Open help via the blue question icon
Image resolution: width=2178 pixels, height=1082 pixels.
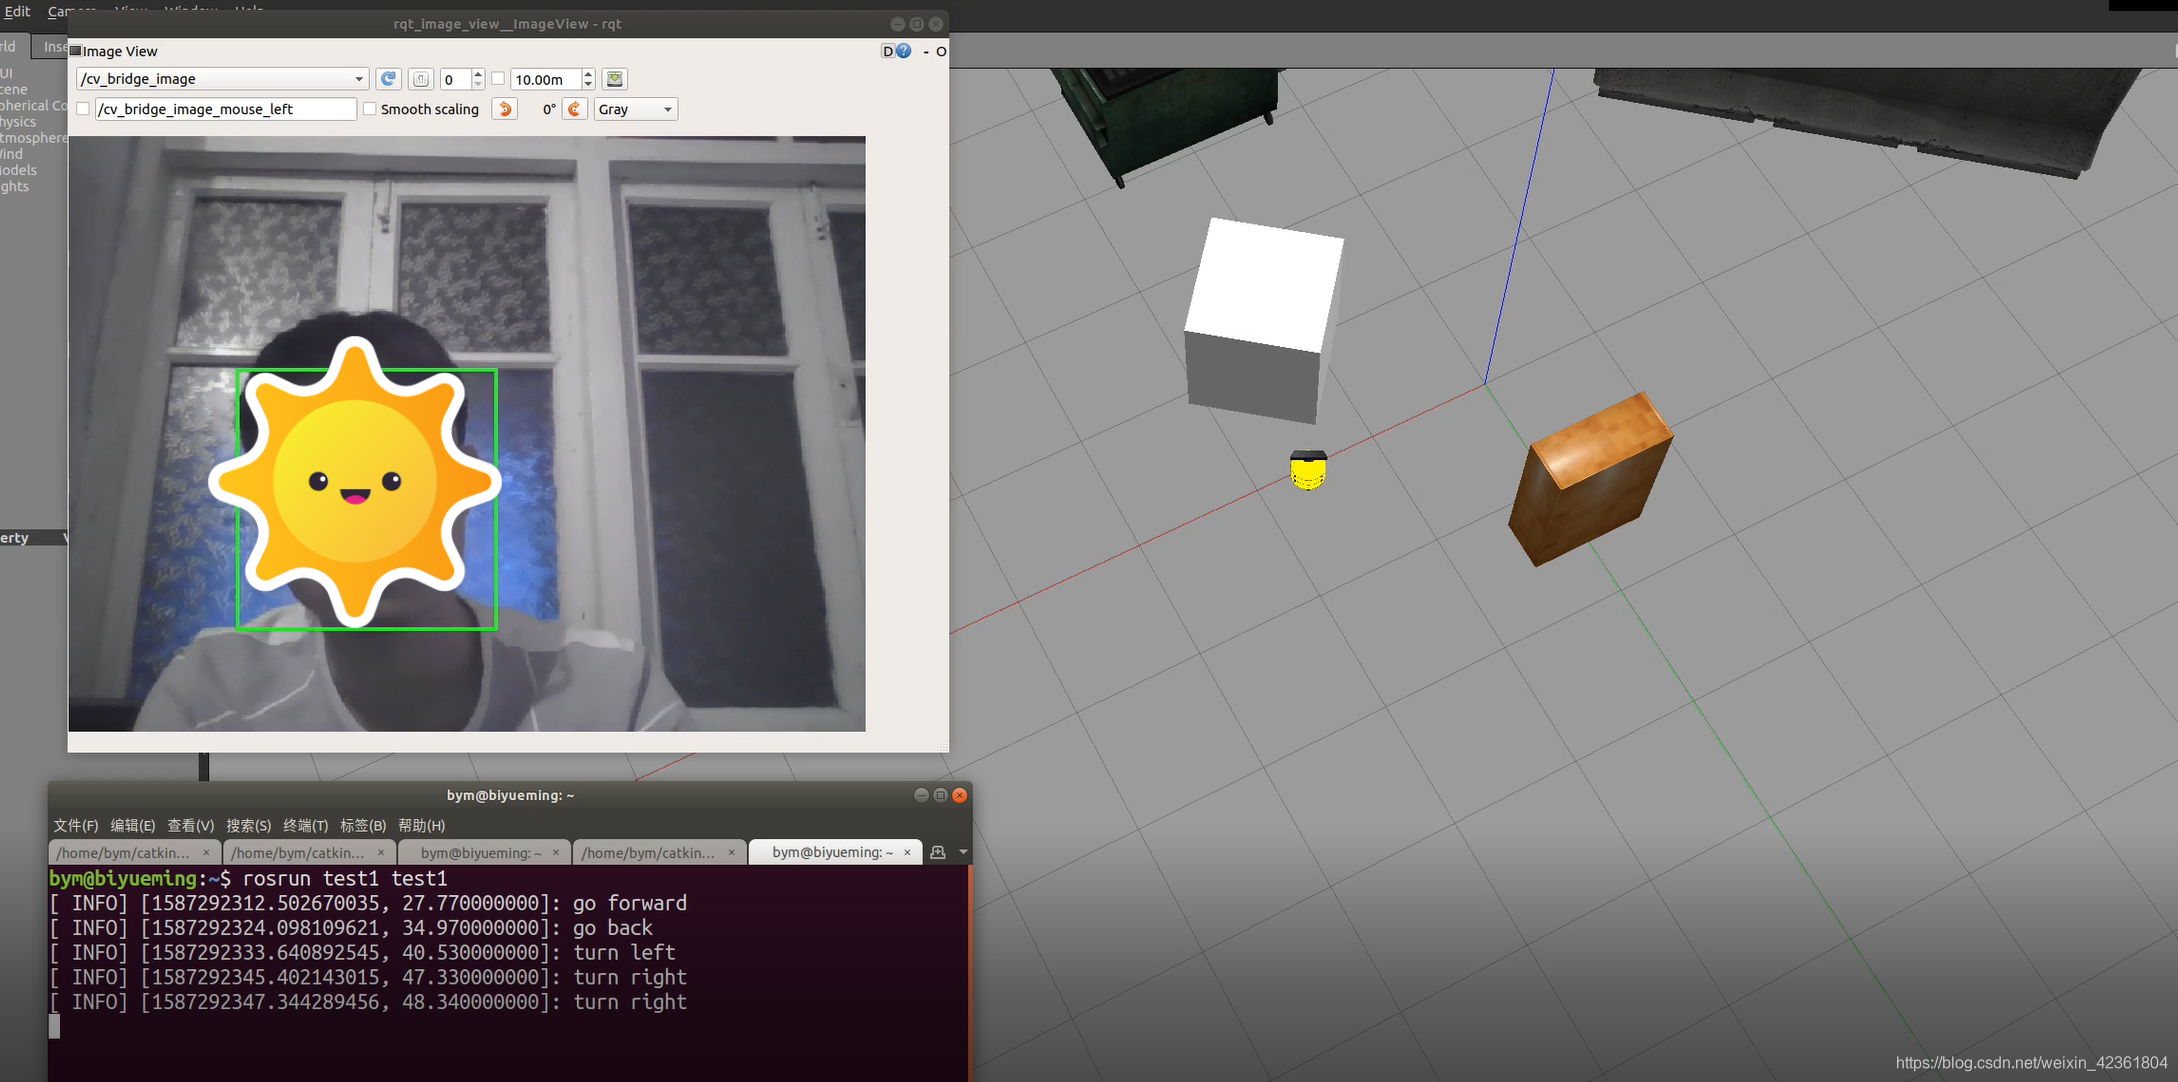904,51
